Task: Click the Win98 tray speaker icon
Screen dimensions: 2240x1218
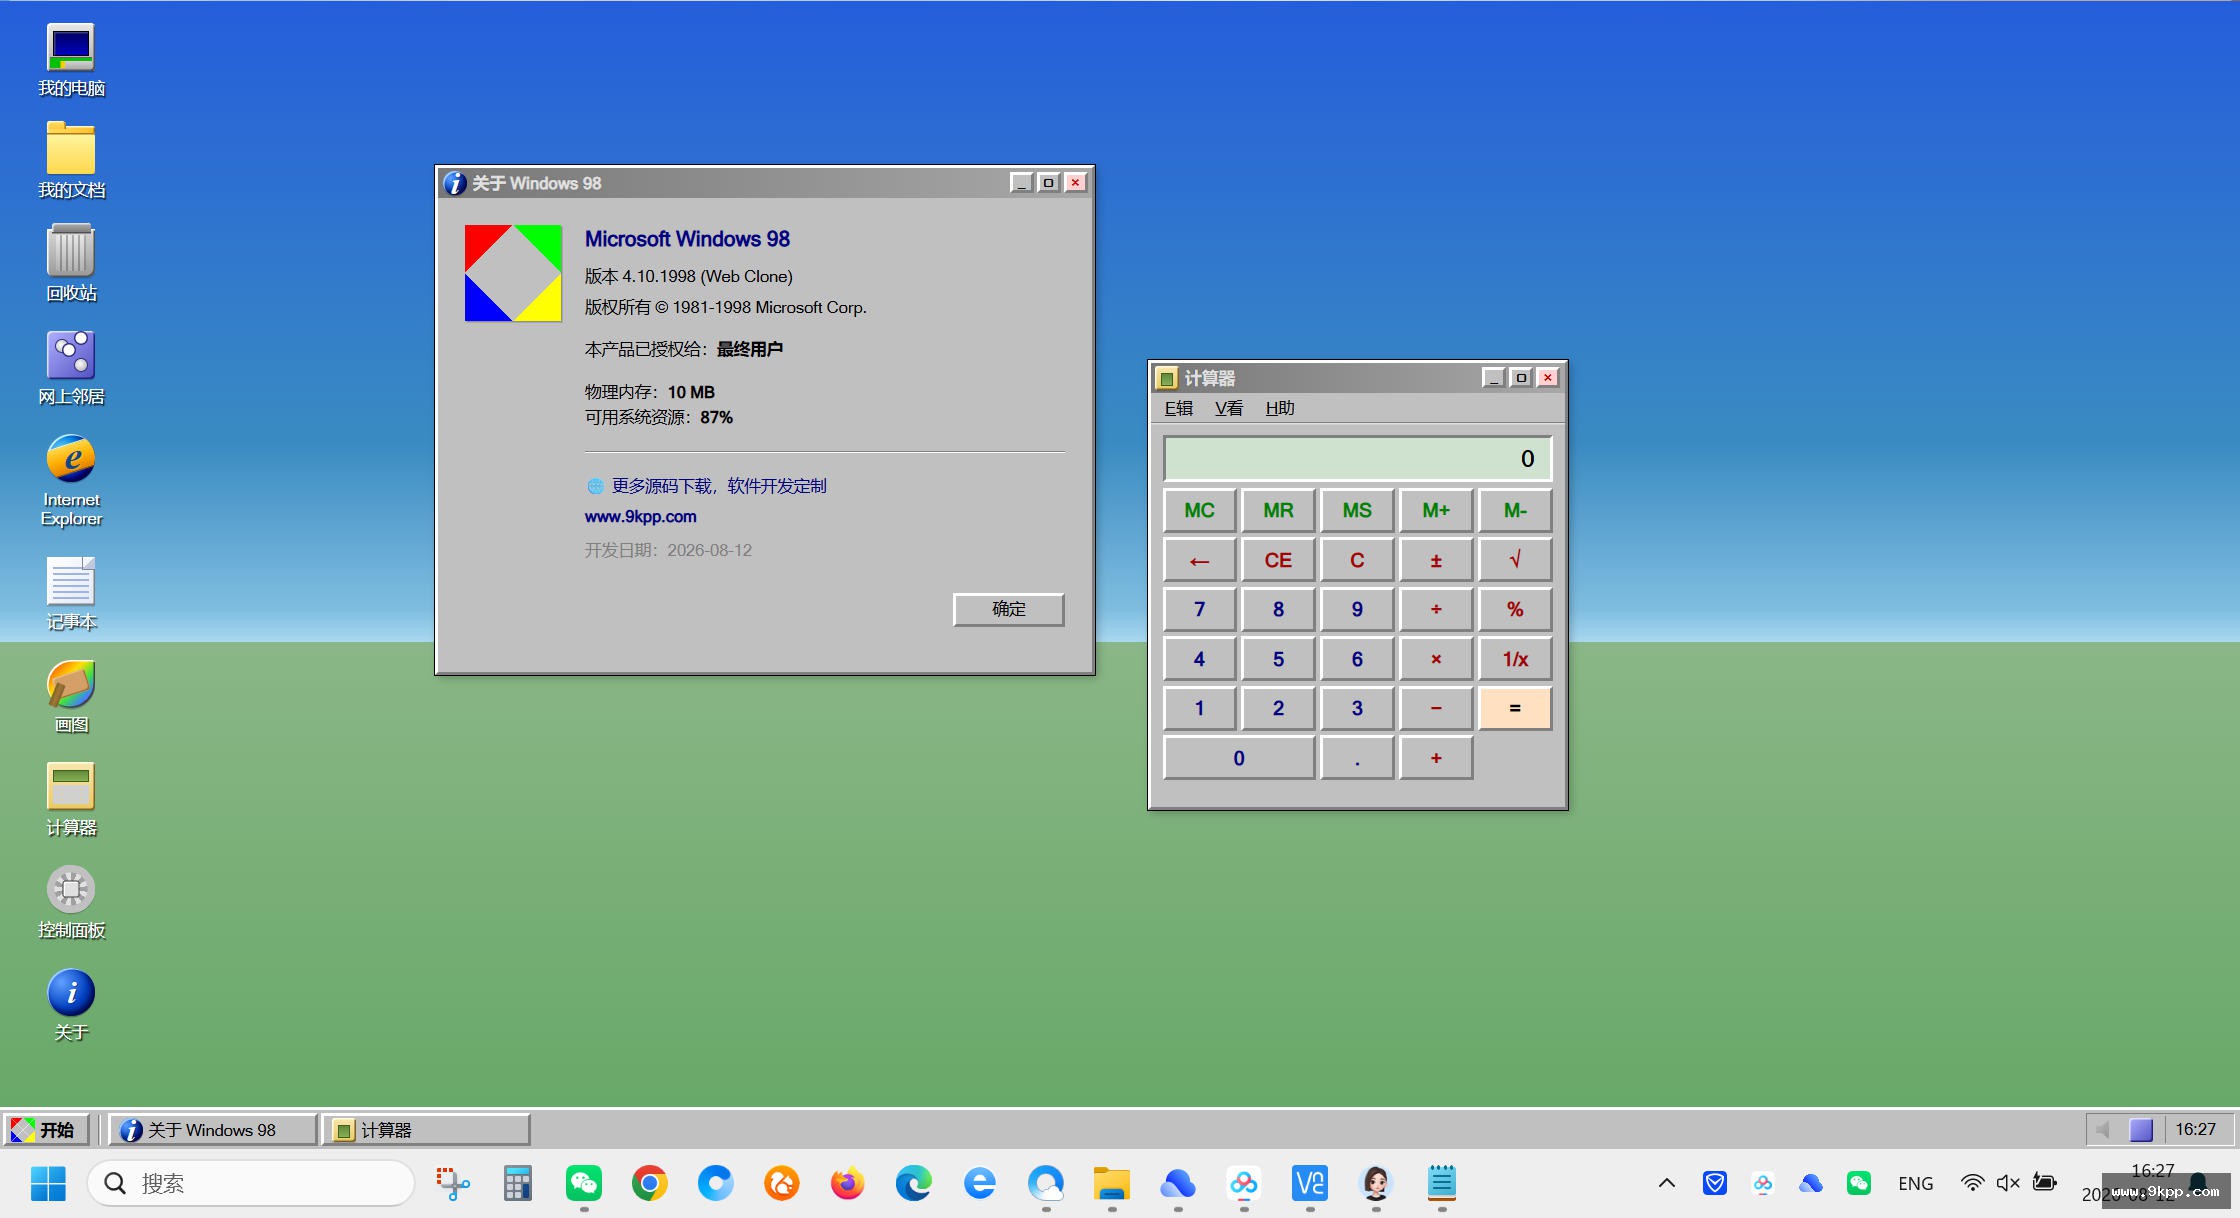Action: click(2103, 1130)
